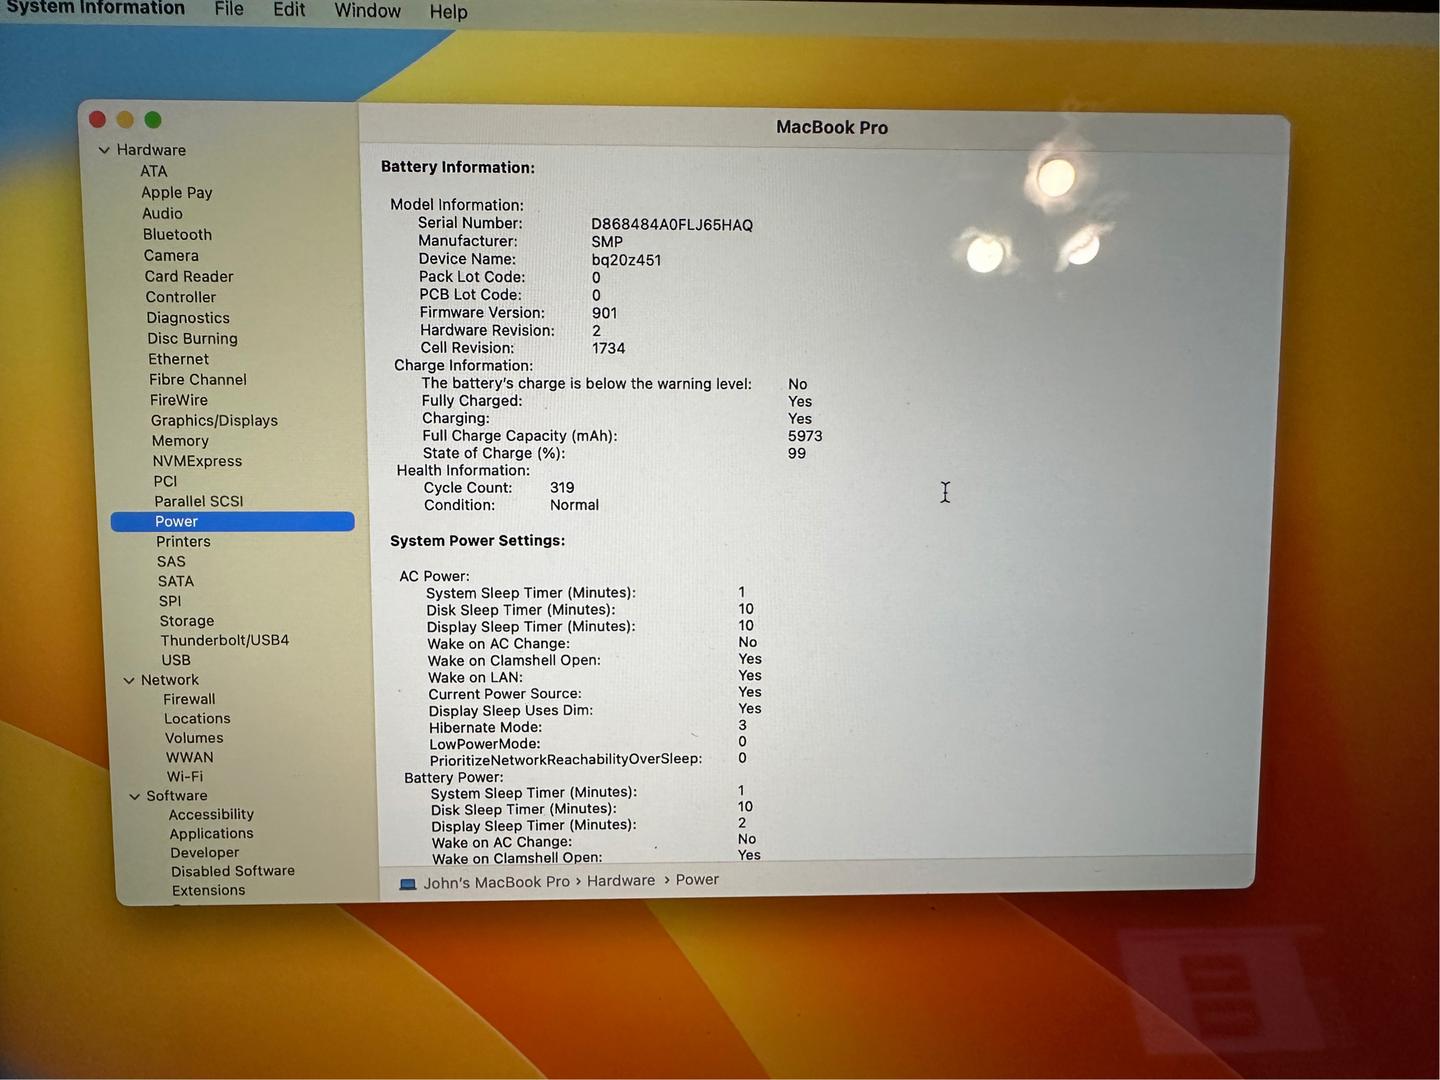1440x1080 pixels.
Task: Select Parallel SCSI in the sidebar
Action: (x=199, y=501)
